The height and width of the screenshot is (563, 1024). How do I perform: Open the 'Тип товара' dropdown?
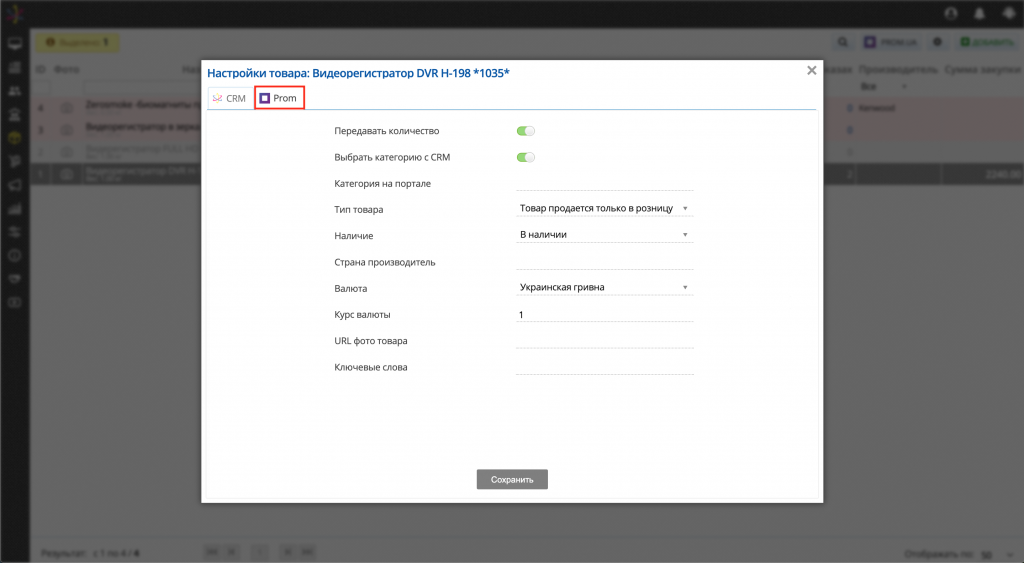[x=605, y=208]
